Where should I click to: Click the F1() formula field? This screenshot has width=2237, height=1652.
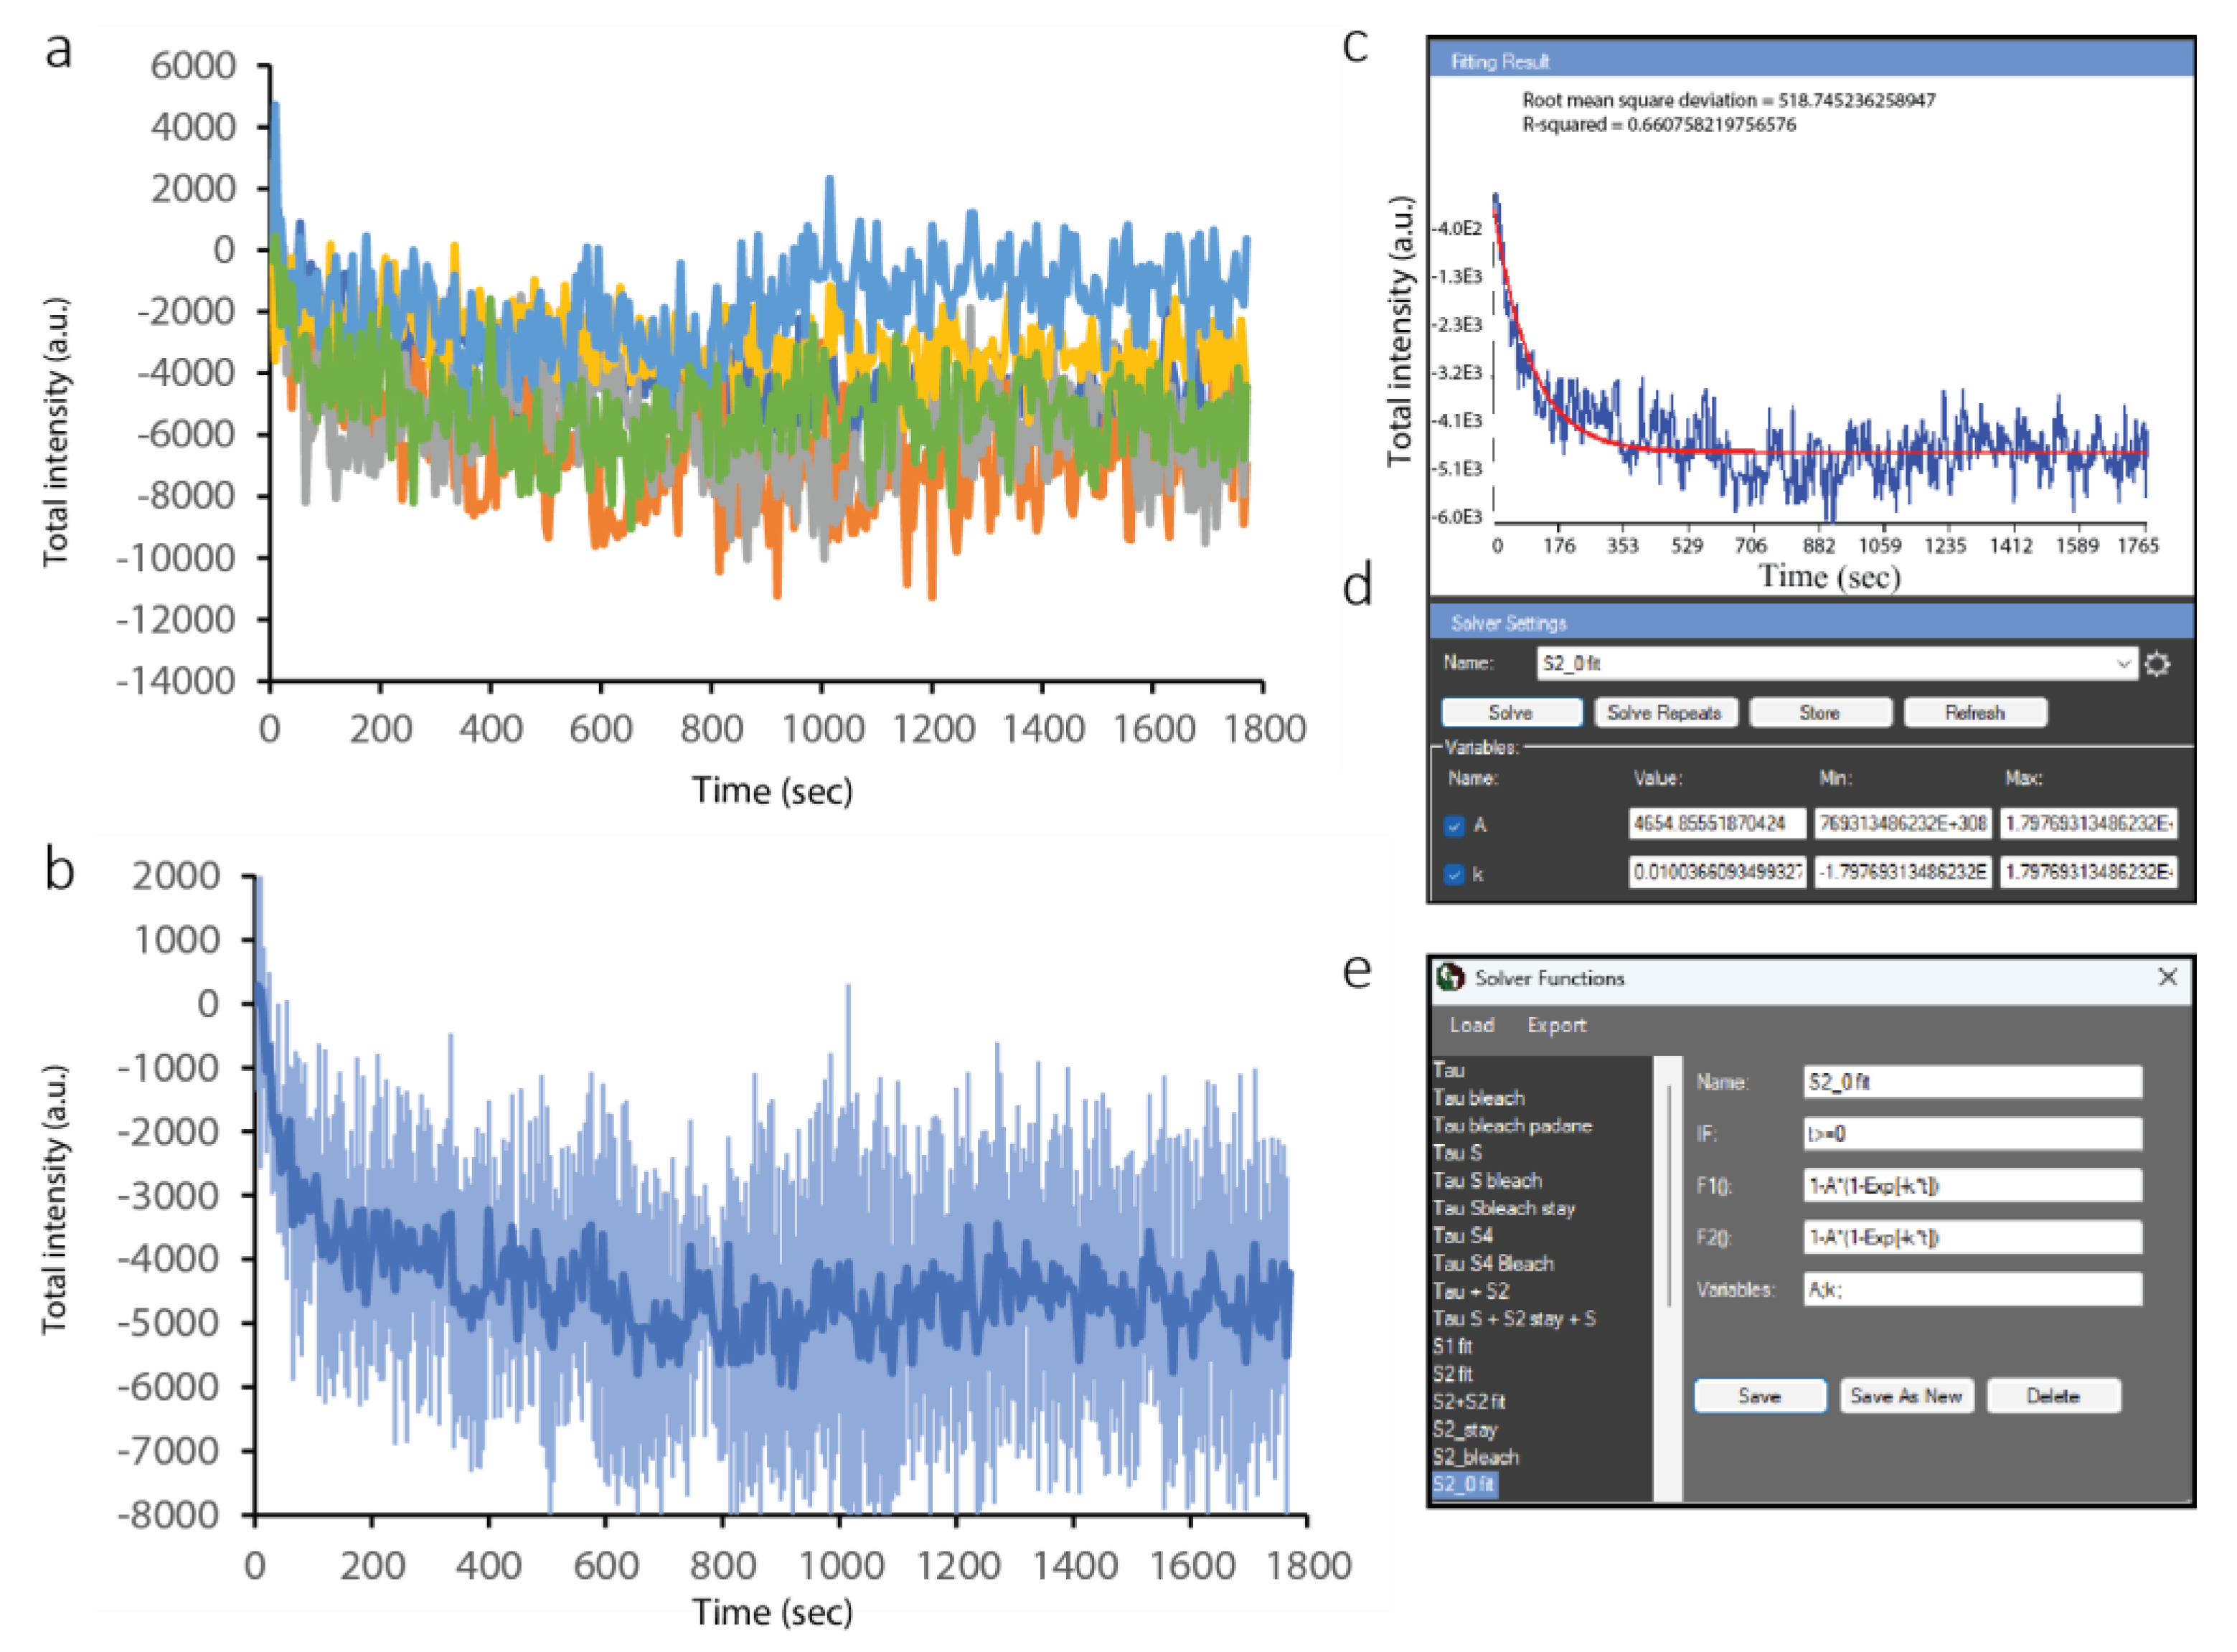pos(1972,1186)
